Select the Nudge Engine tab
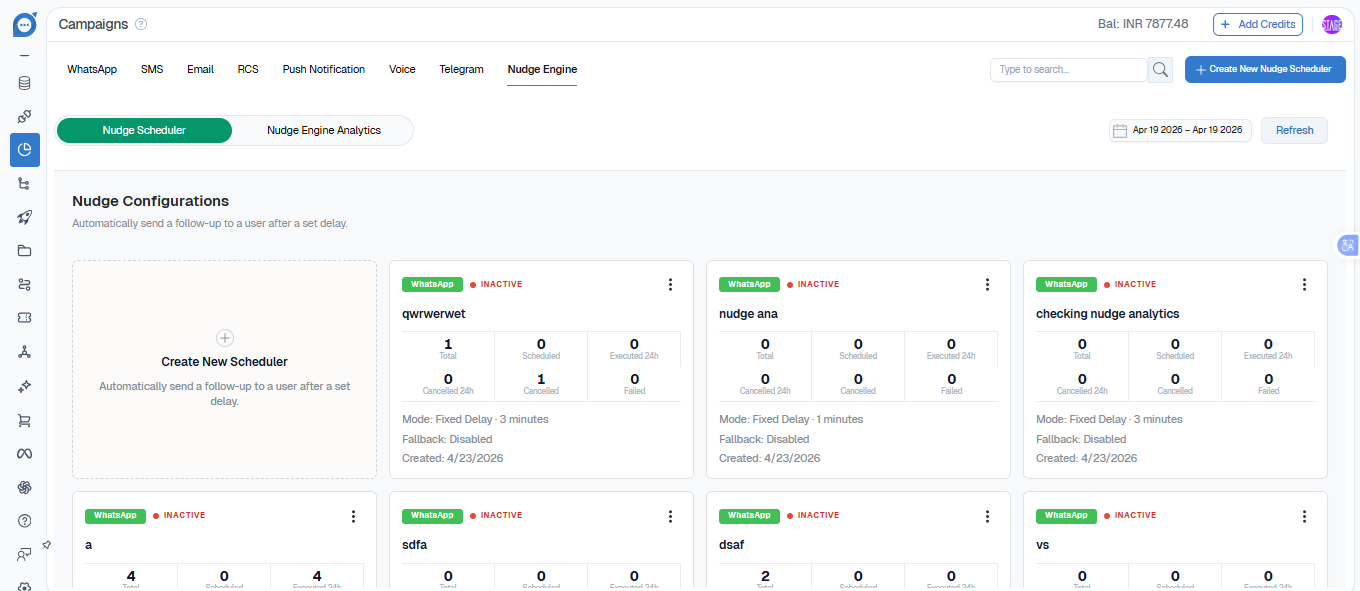The image size is (1360, 591). 542,69
